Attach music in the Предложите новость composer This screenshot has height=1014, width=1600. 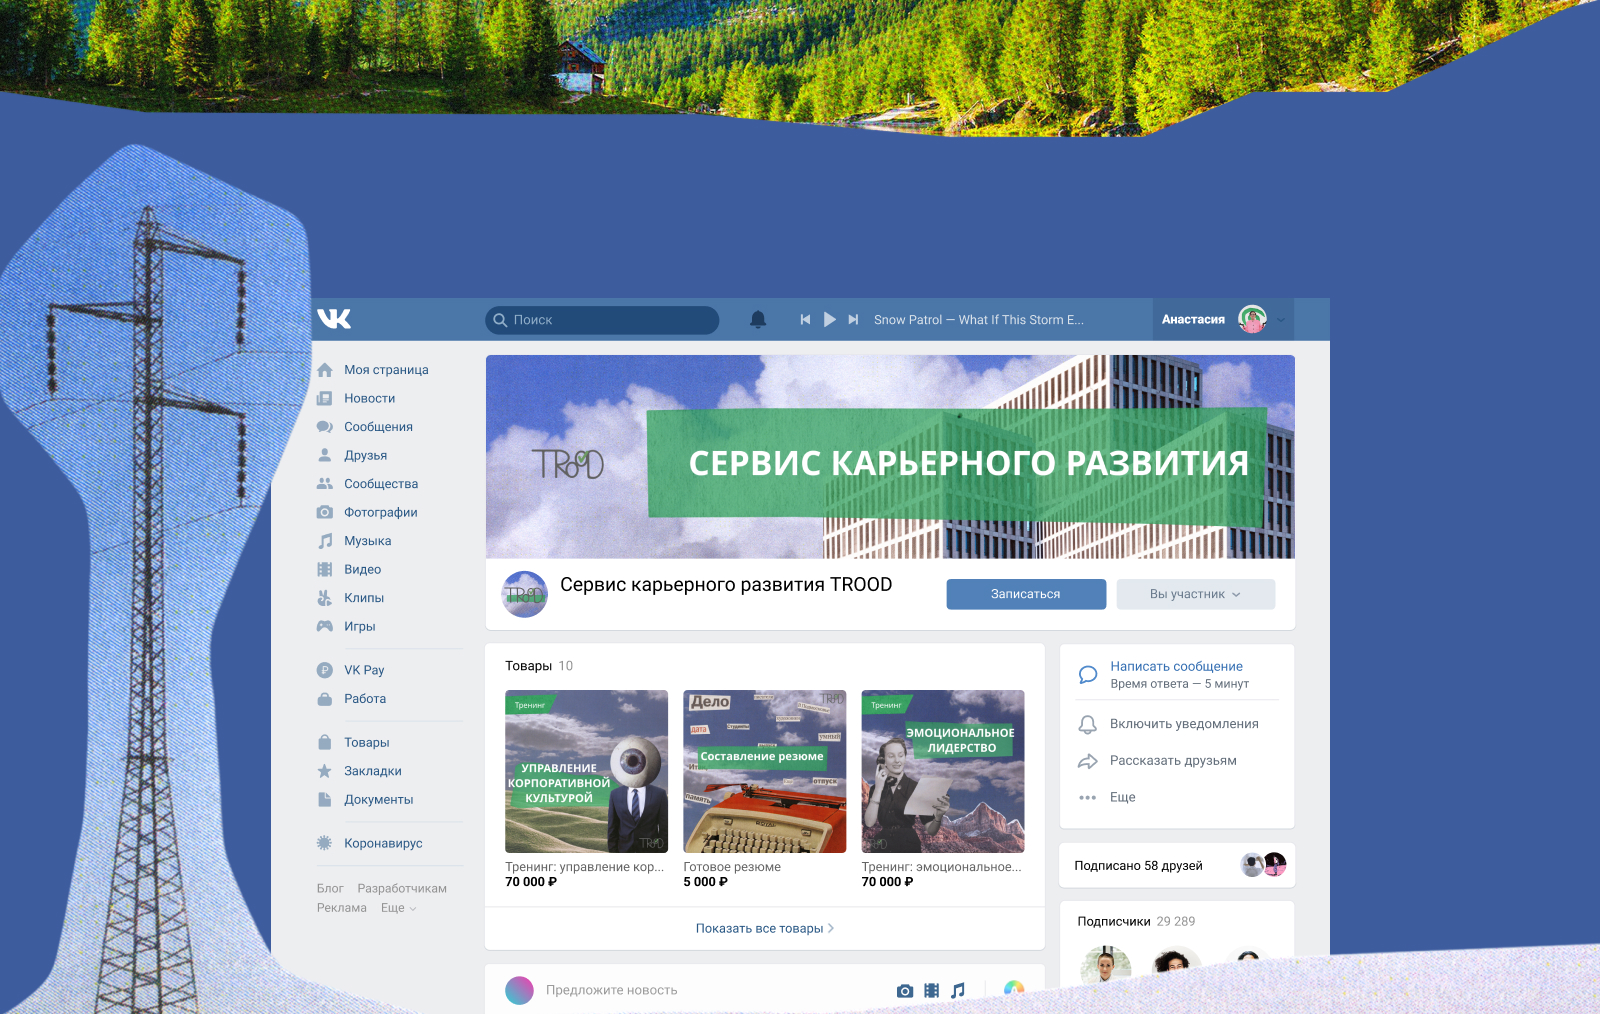click(x=959, y=990)
